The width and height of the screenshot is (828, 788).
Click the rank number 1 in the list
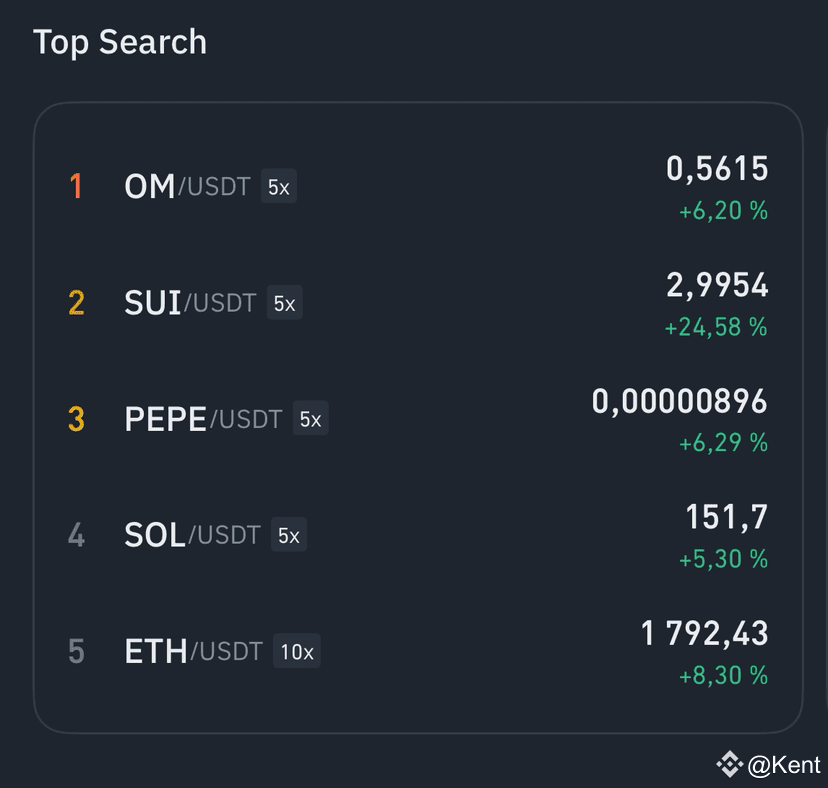click(76, 186)
